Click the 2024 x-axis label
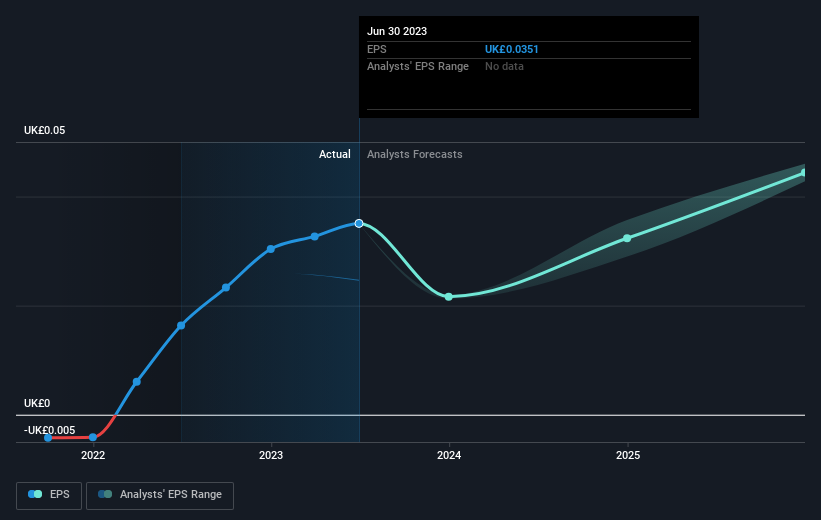 [449, 455]
